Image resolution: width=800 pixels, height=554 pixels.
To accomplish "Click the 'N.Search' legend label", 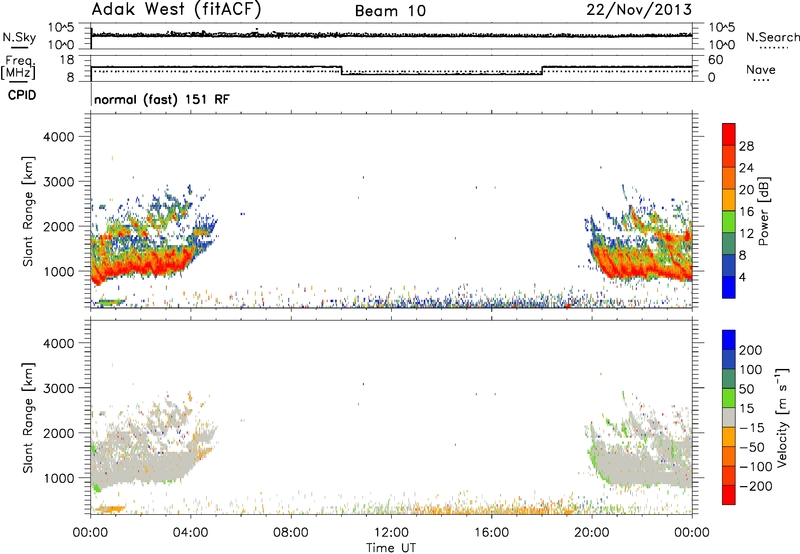I will pos(772,37).
